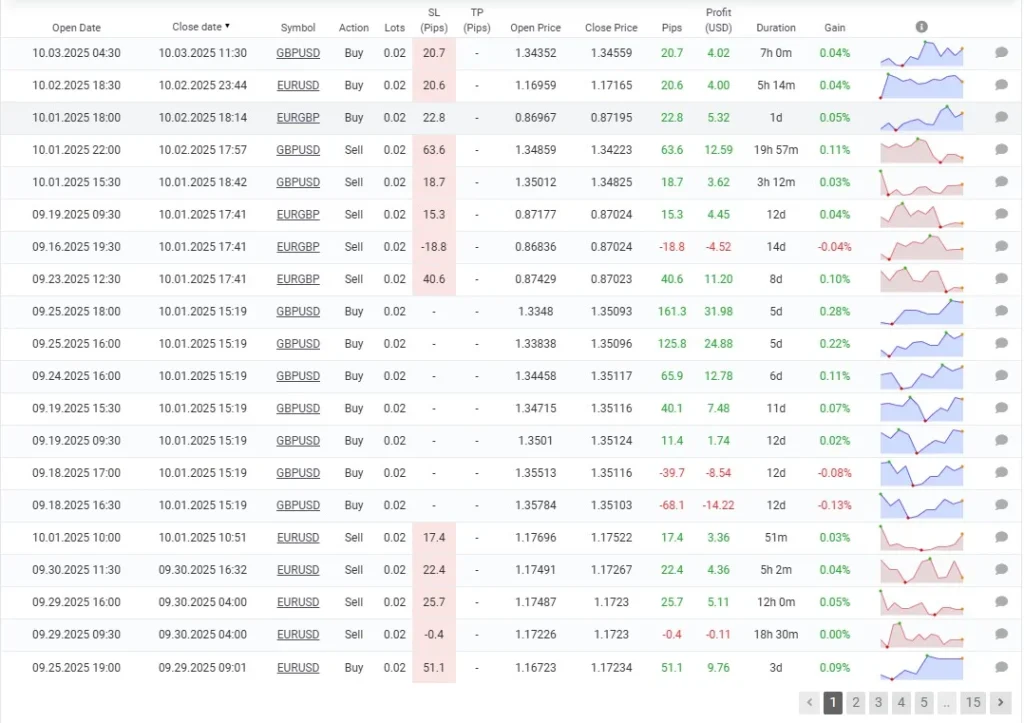Viewport: 1024px width, 723px height.
Task: Open comment bubble for 09.19.2025 09:30 GBPUSD trade
Action: coord(1001,440)
